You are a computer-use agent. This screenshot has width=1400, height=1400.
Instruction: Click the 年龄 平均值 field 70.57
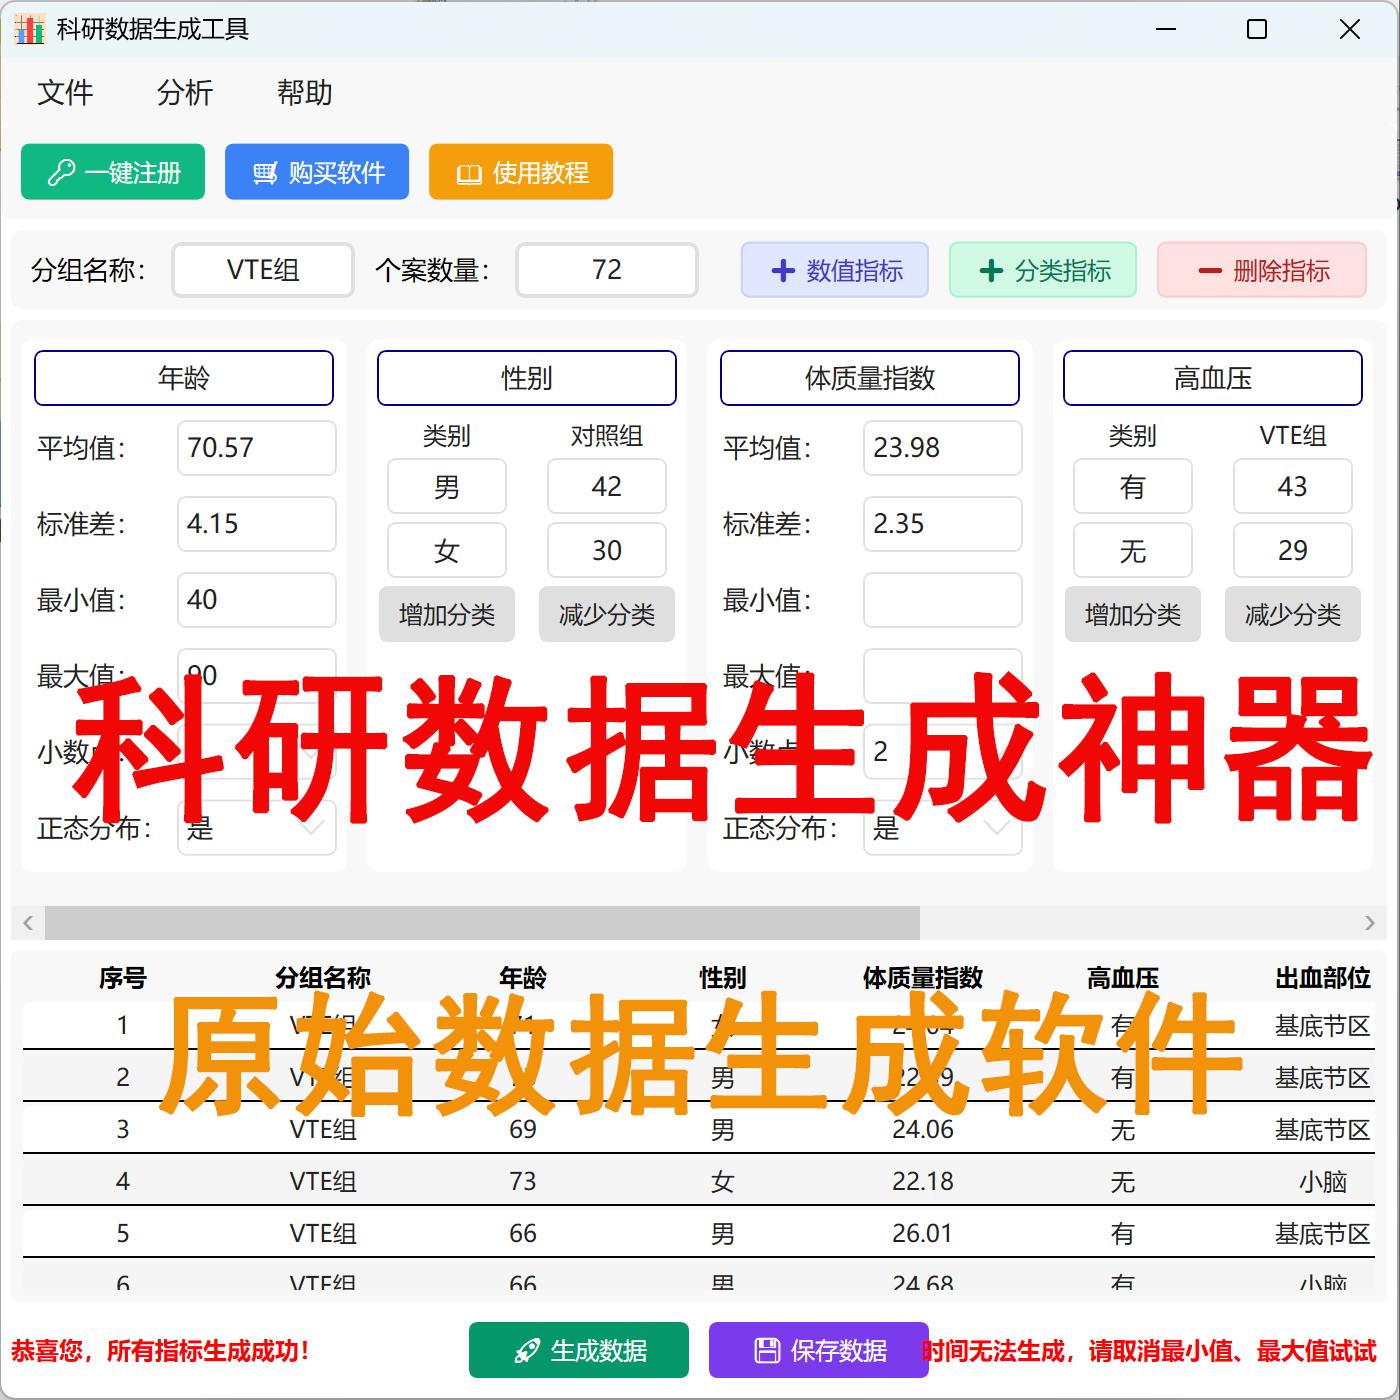(257, 448)
